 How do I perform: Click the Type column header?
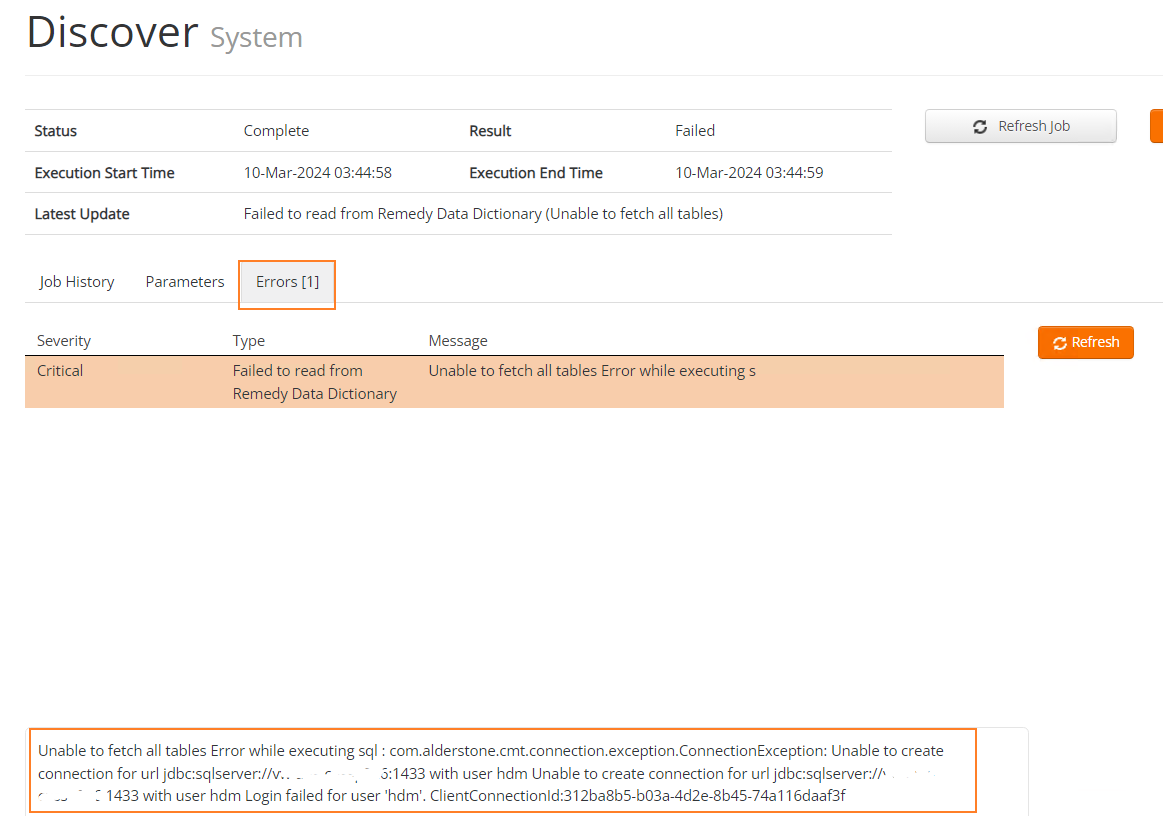(248, 340)
